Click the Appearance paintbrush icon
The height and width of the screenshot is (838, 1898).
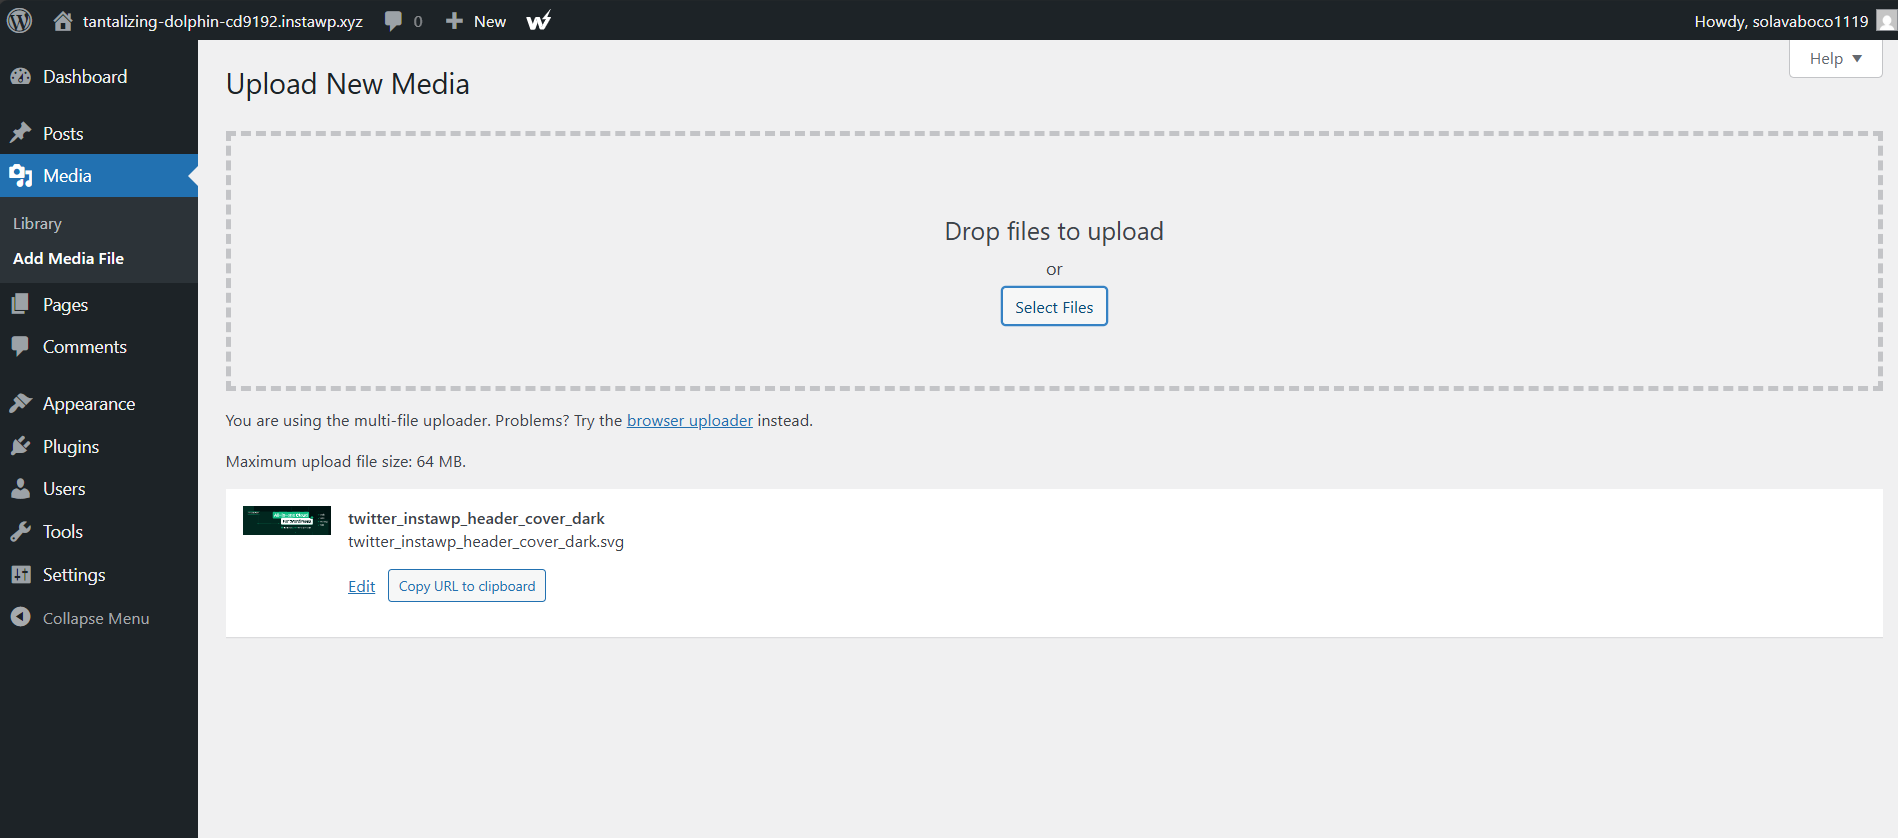coord(21,403)
